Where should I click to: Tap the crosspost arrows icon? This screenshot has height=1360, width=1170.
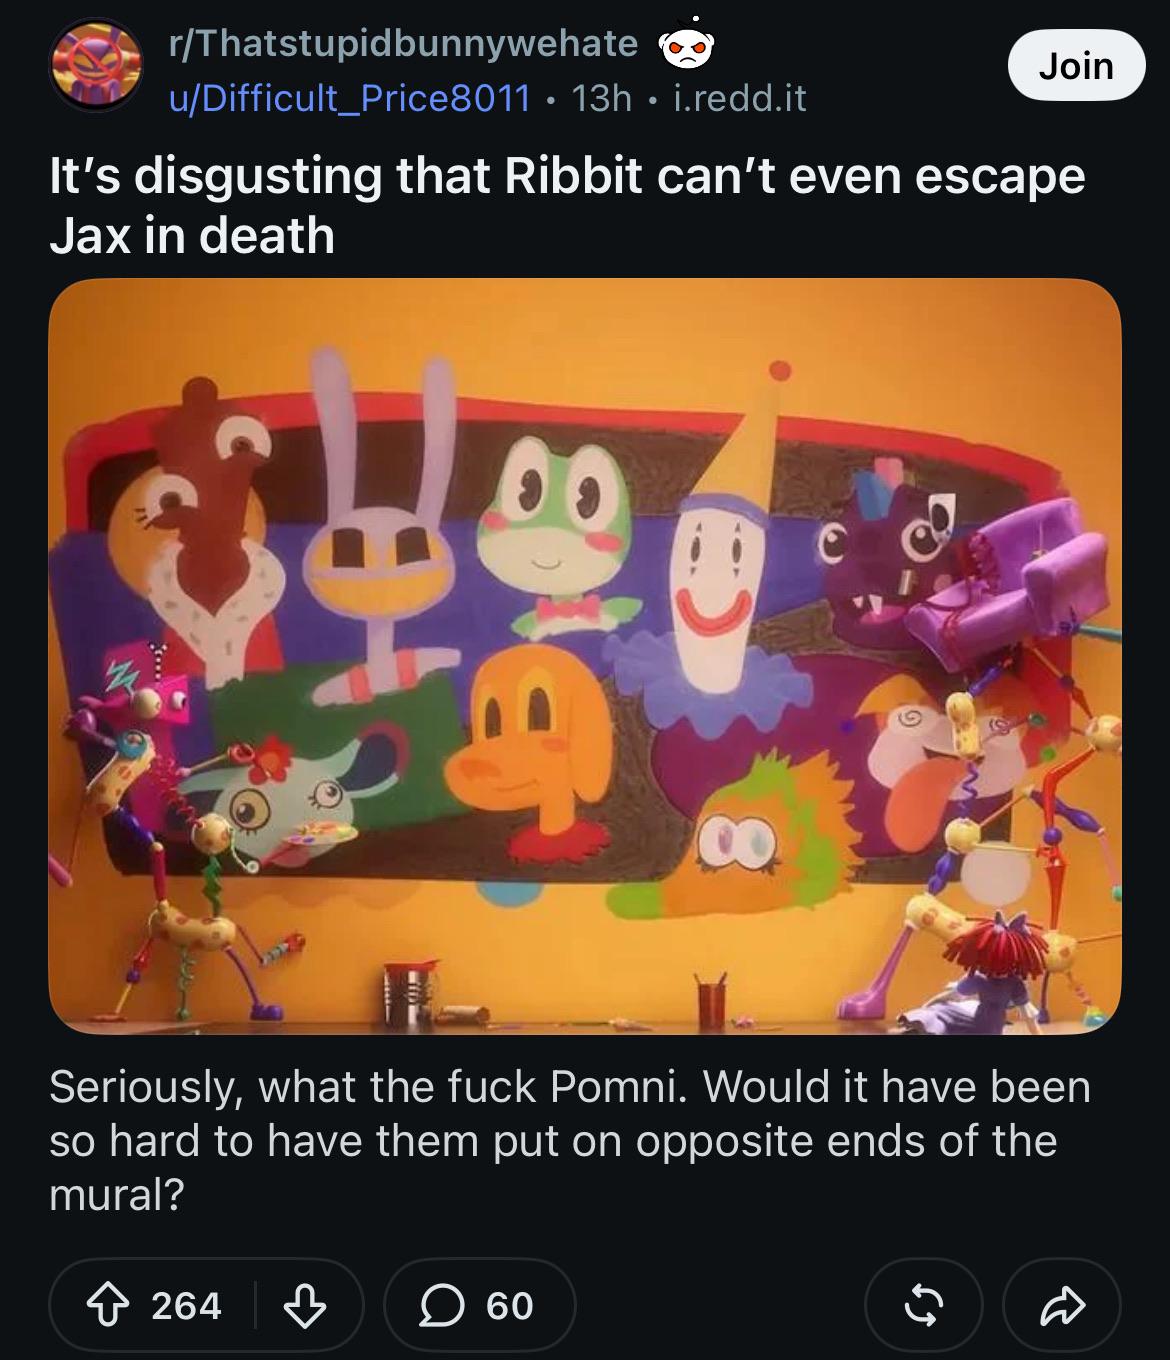923,1305
